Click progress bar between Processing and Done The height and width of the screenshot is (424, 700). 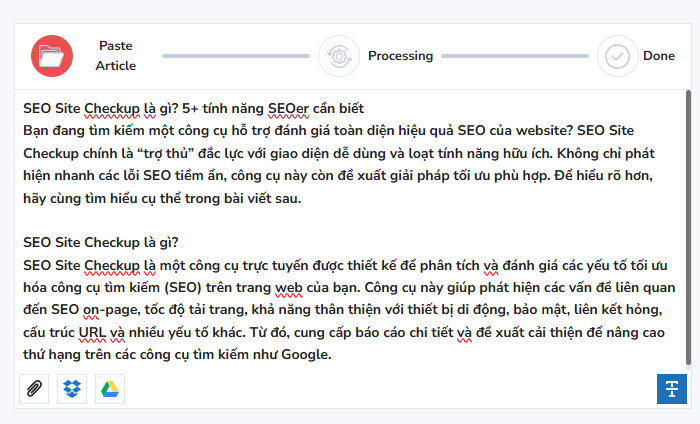tap(515, 56)
